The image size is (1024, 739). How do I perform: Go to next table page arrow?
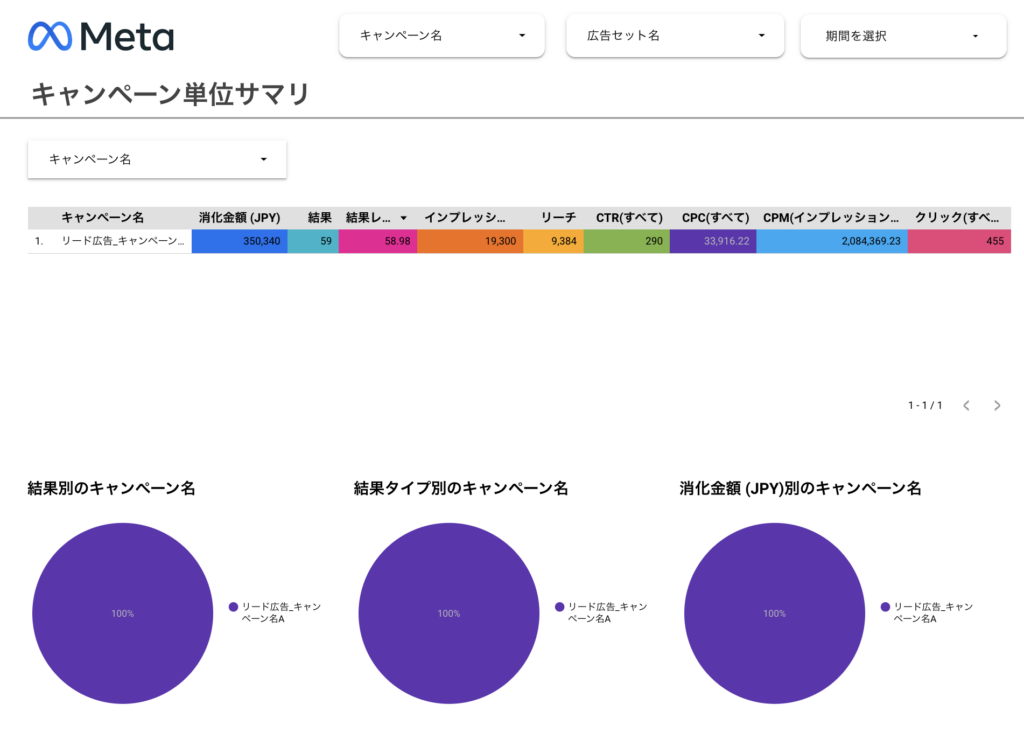click(x=997, y=405)
